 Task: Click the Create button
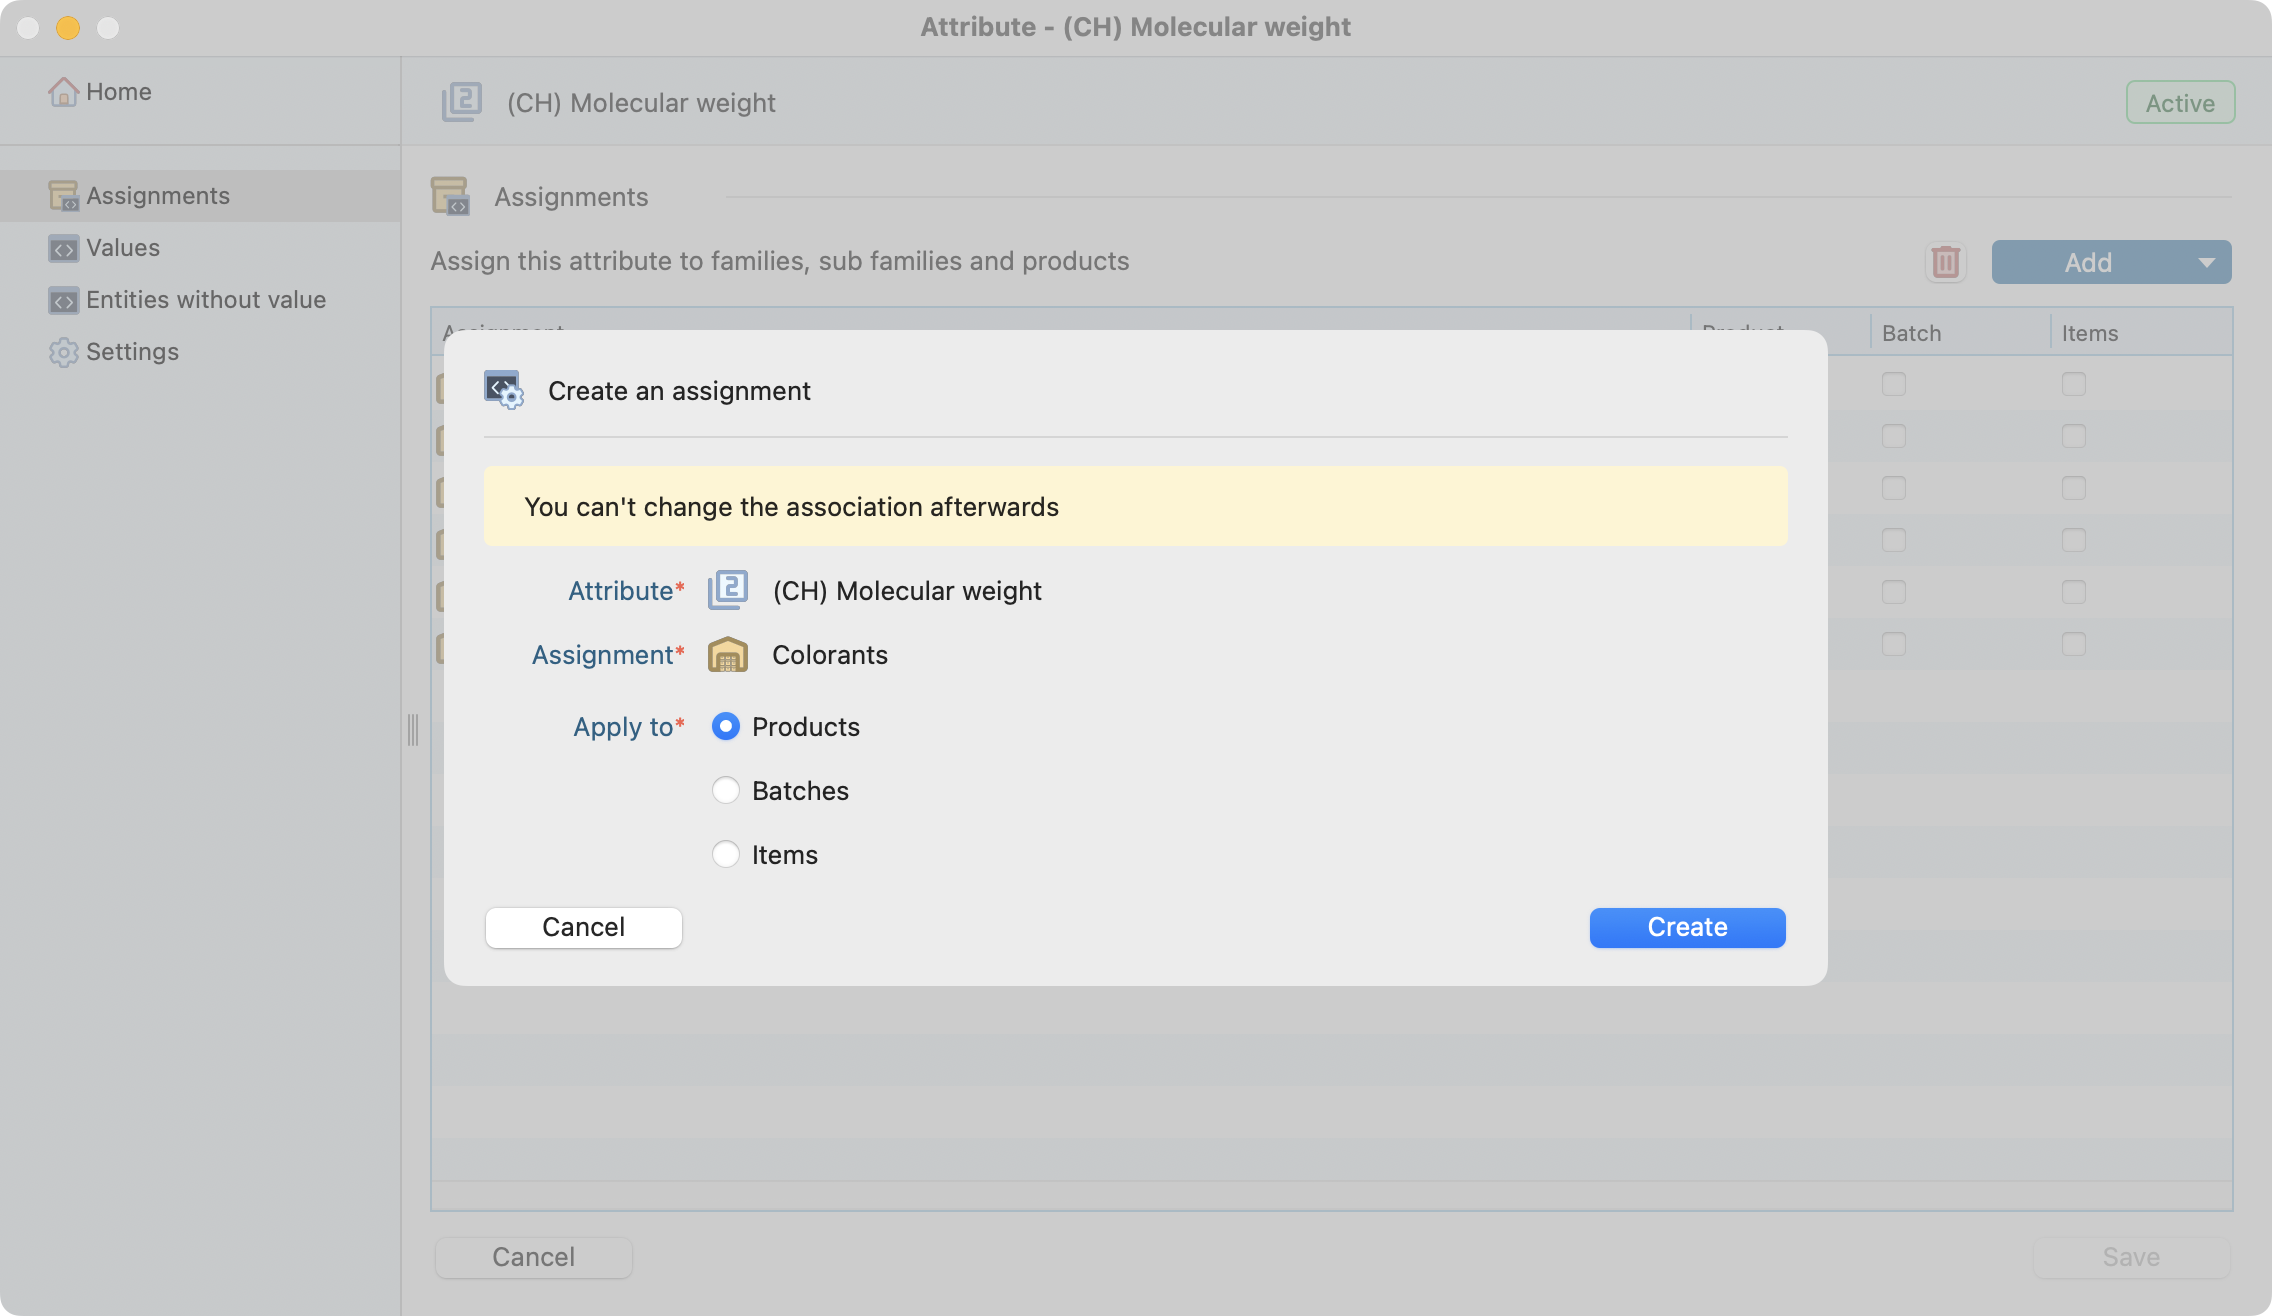1687,927
